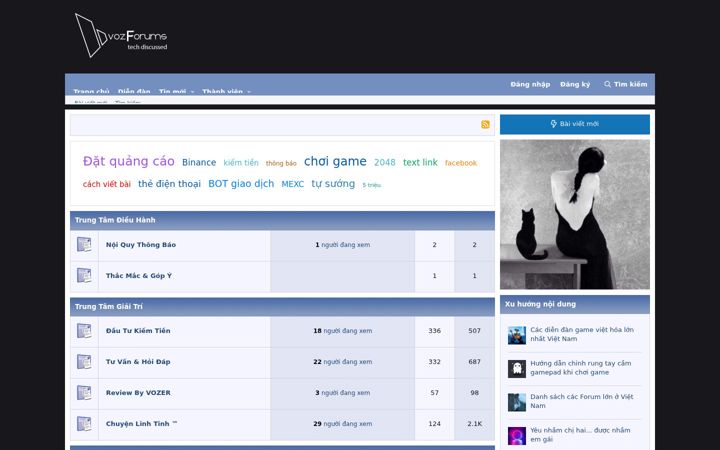
Task: Open Đầu Tư Kiếm Tiền forum
Action: (x=138, y=331)
